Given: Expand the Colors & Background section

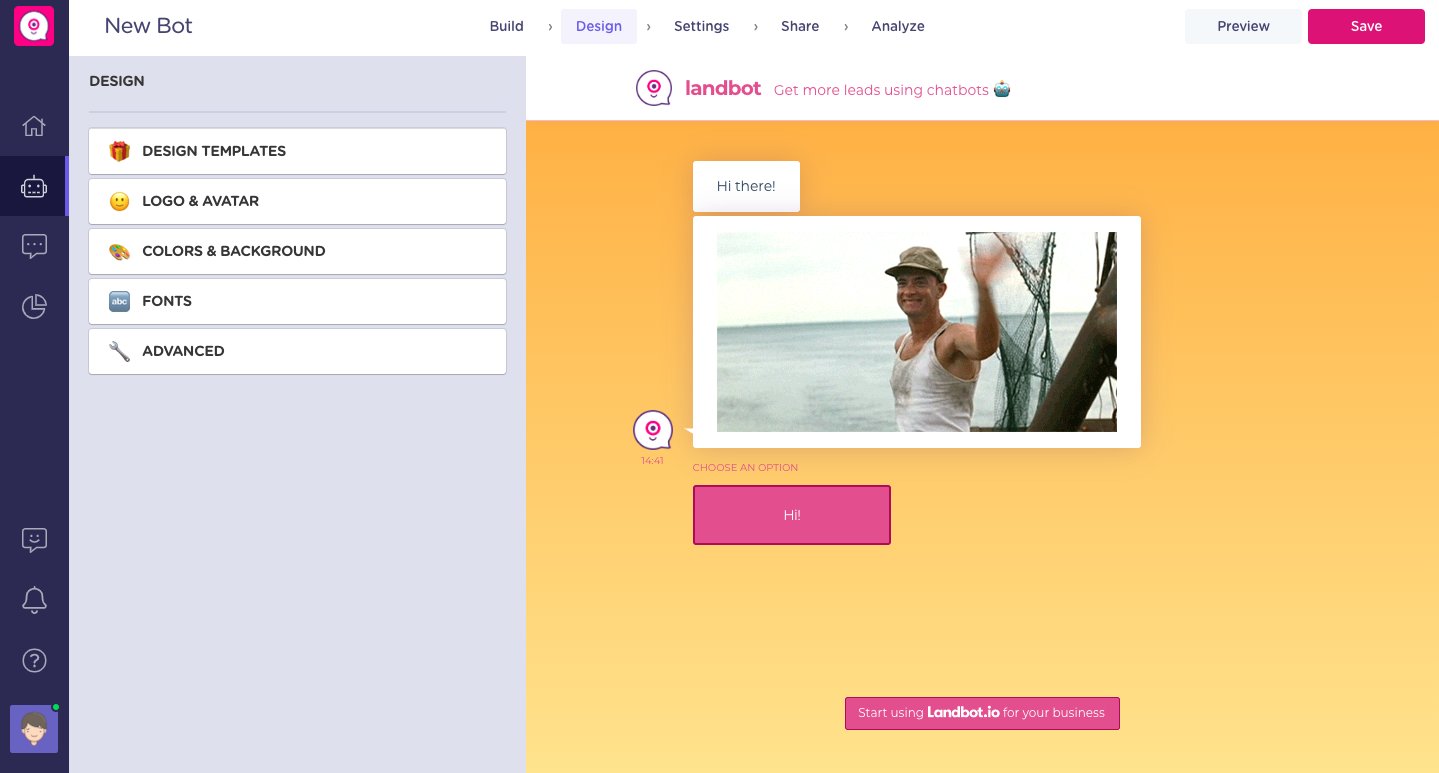Looking at the screenshot, I should click(297, 251).
